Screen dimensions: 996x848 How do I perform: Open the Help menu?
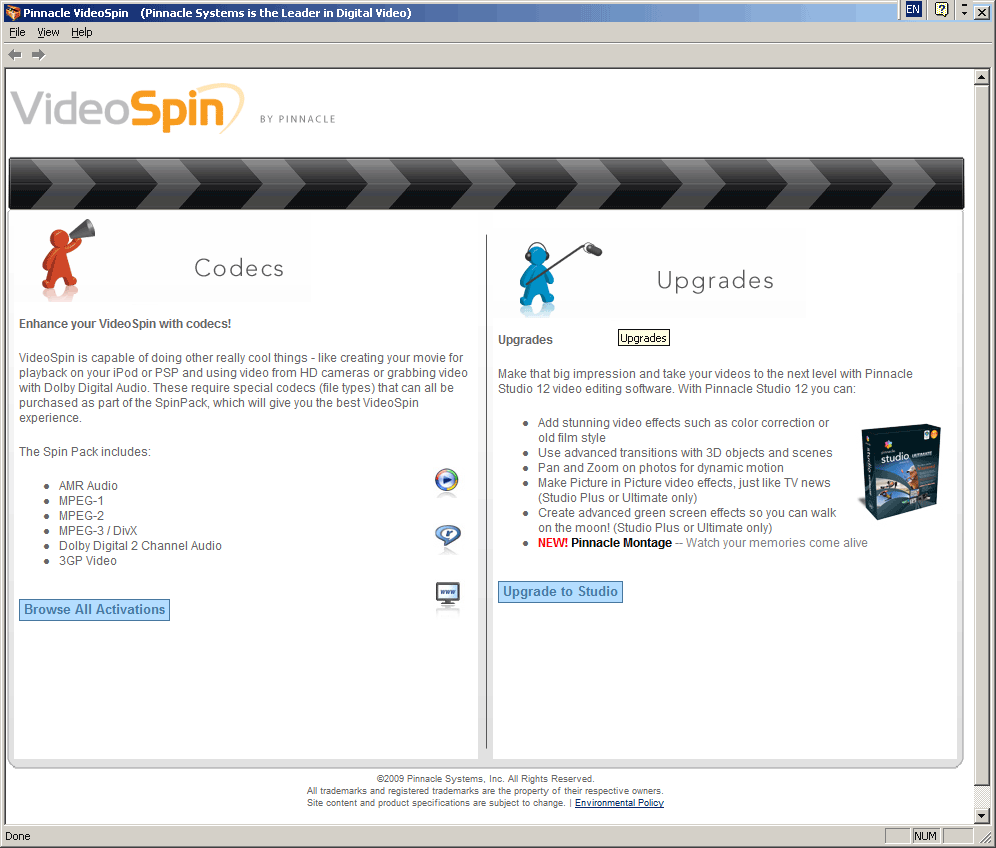(x=81, y=32)
